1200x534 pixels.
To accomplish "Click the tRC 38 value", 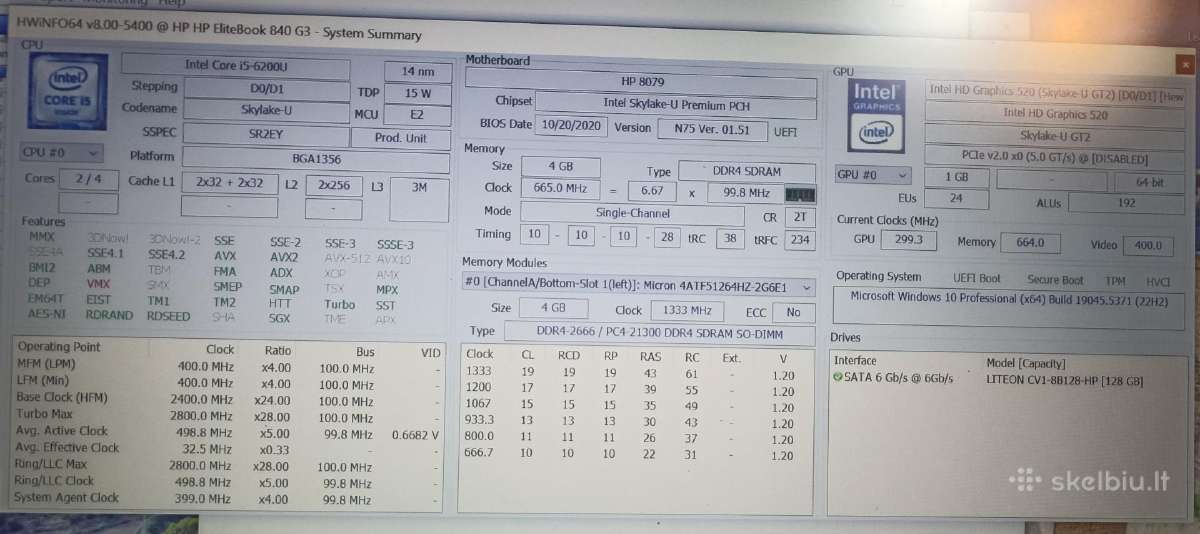I will [x=730, y=238].
